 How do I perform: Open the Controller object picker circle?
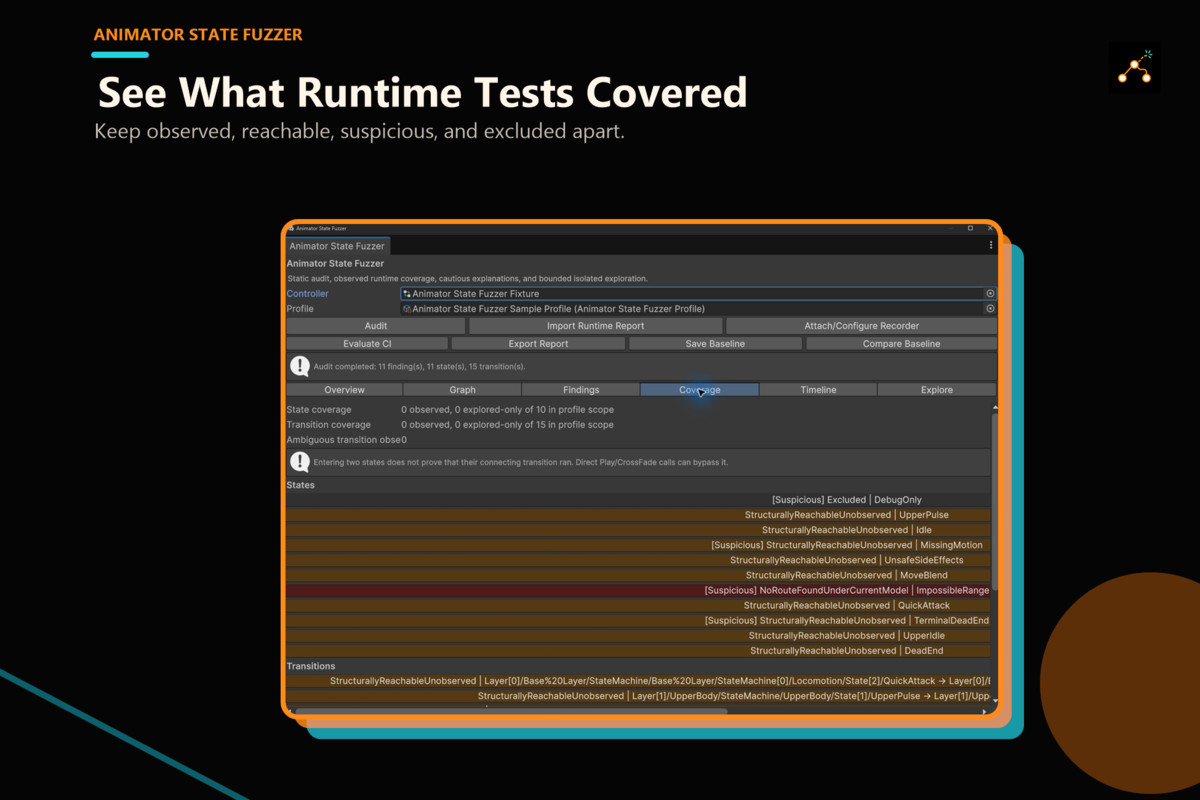click(990, 294)
